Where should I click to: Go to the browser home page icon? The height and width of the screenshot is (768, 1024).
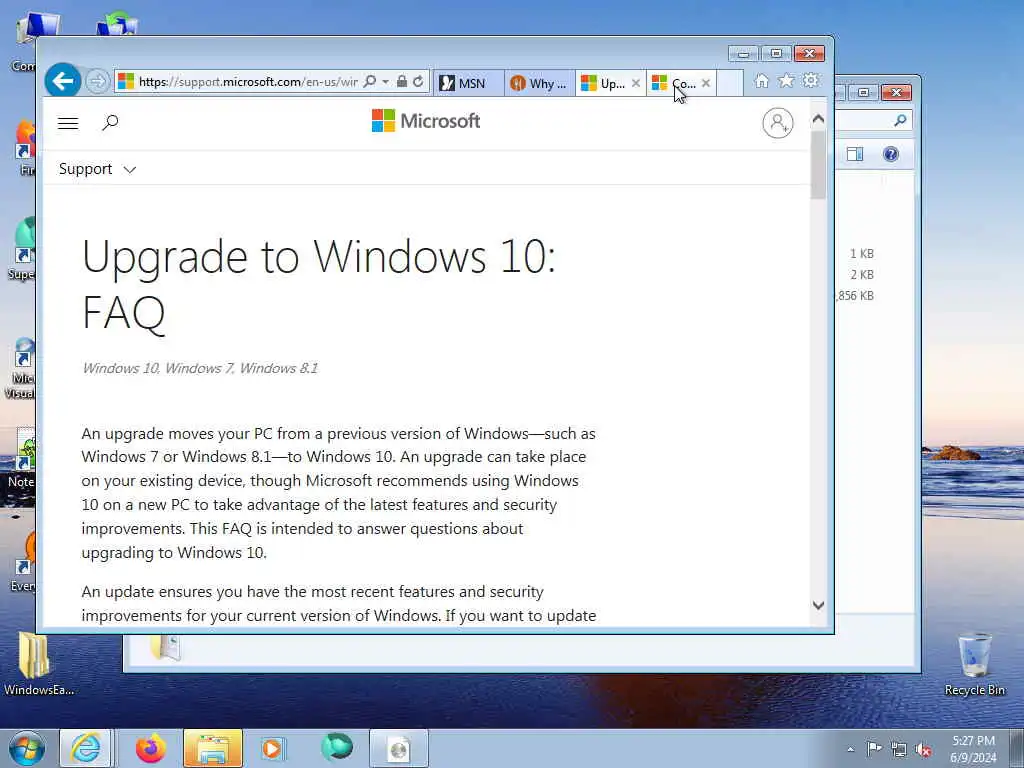tap(761, 81)
